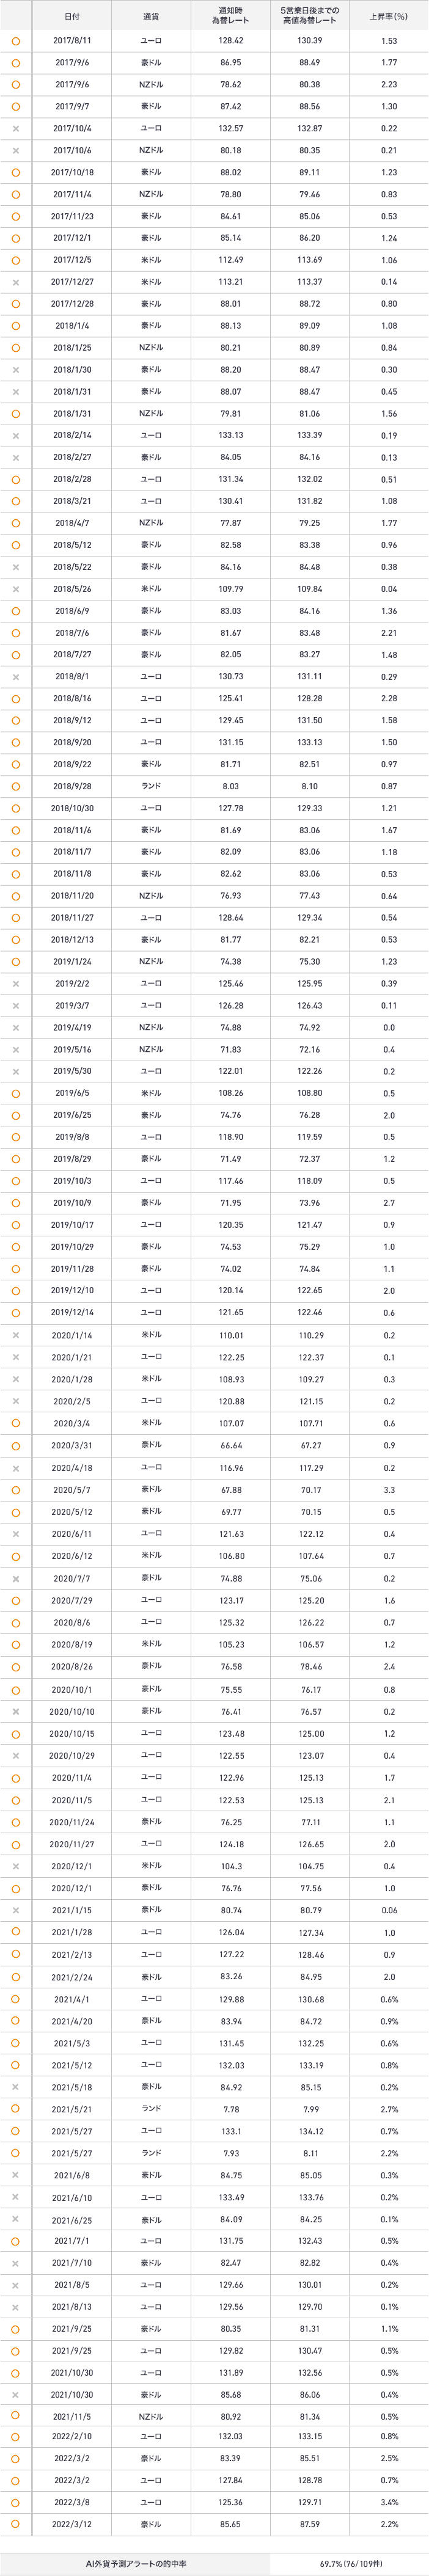Select the circle icon in the 2018/9/28 ランド row
The width and height of the screenshot is (429, 2576).
click(x=16, y=786)
